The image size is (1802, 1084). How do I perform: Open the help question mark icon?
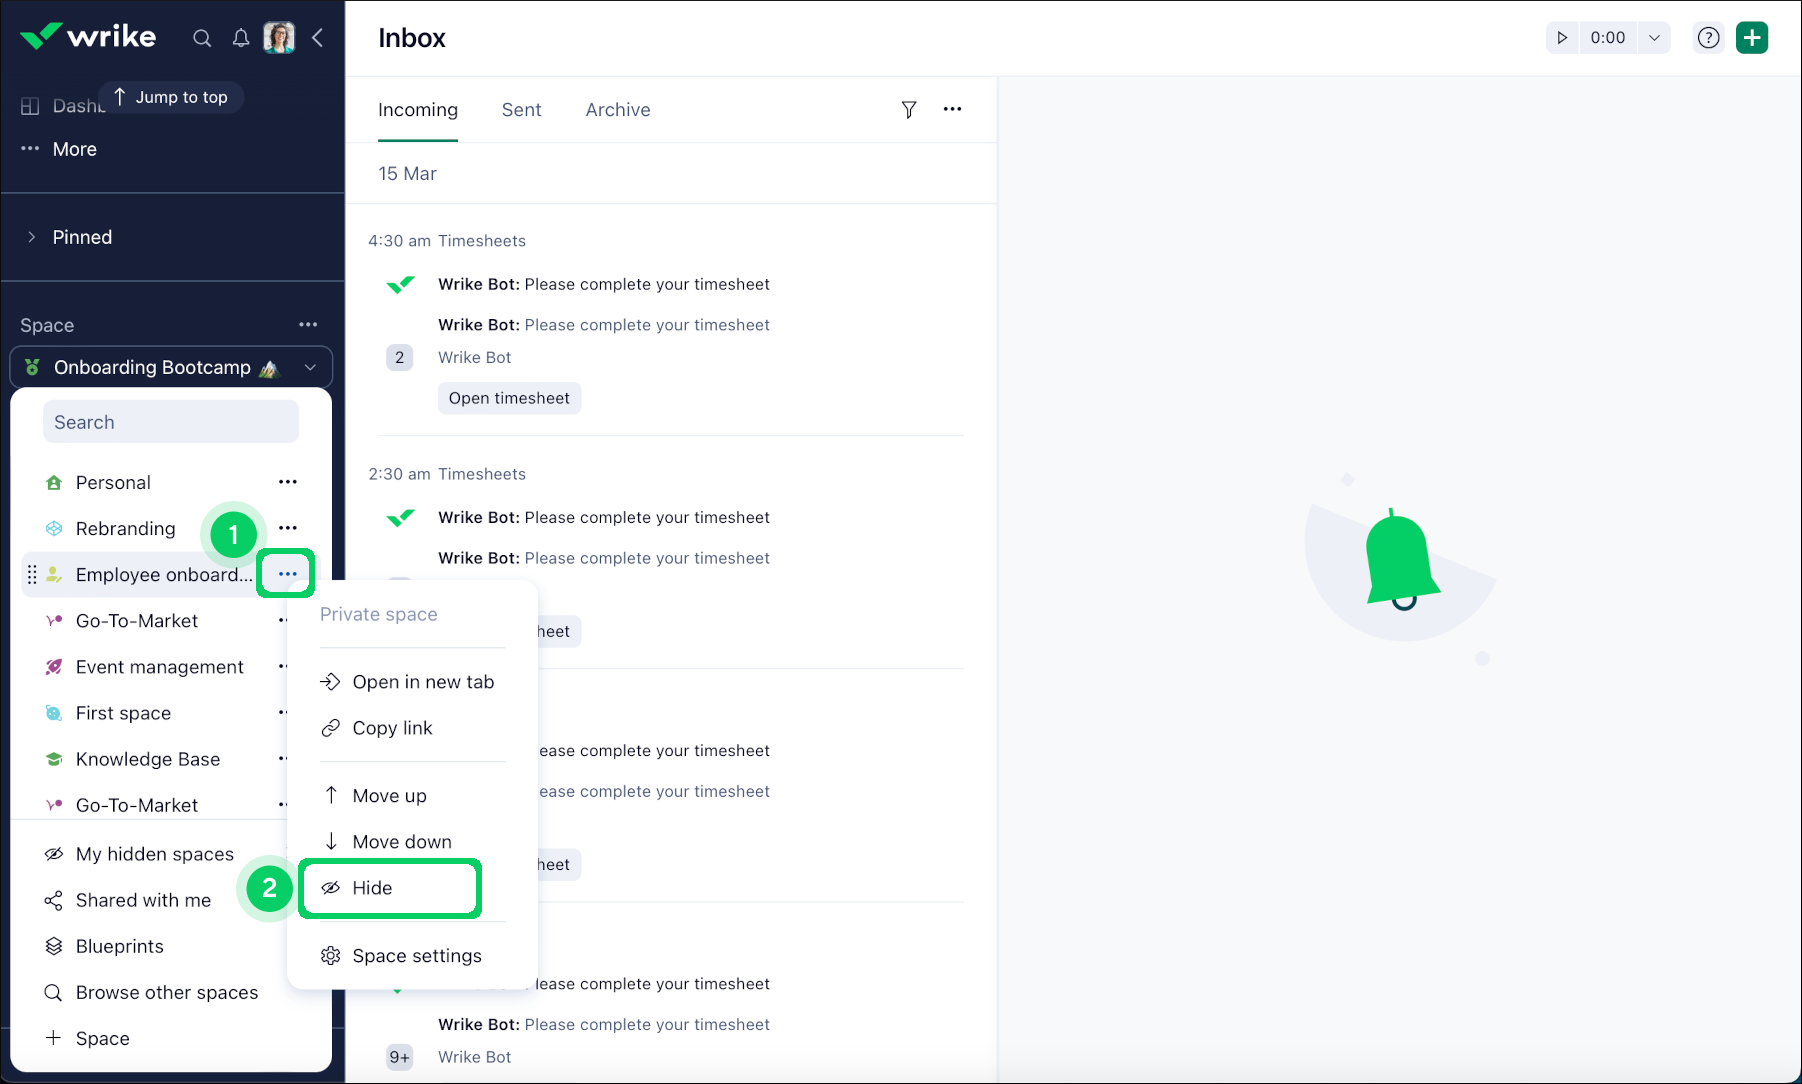pos(1709,38)
